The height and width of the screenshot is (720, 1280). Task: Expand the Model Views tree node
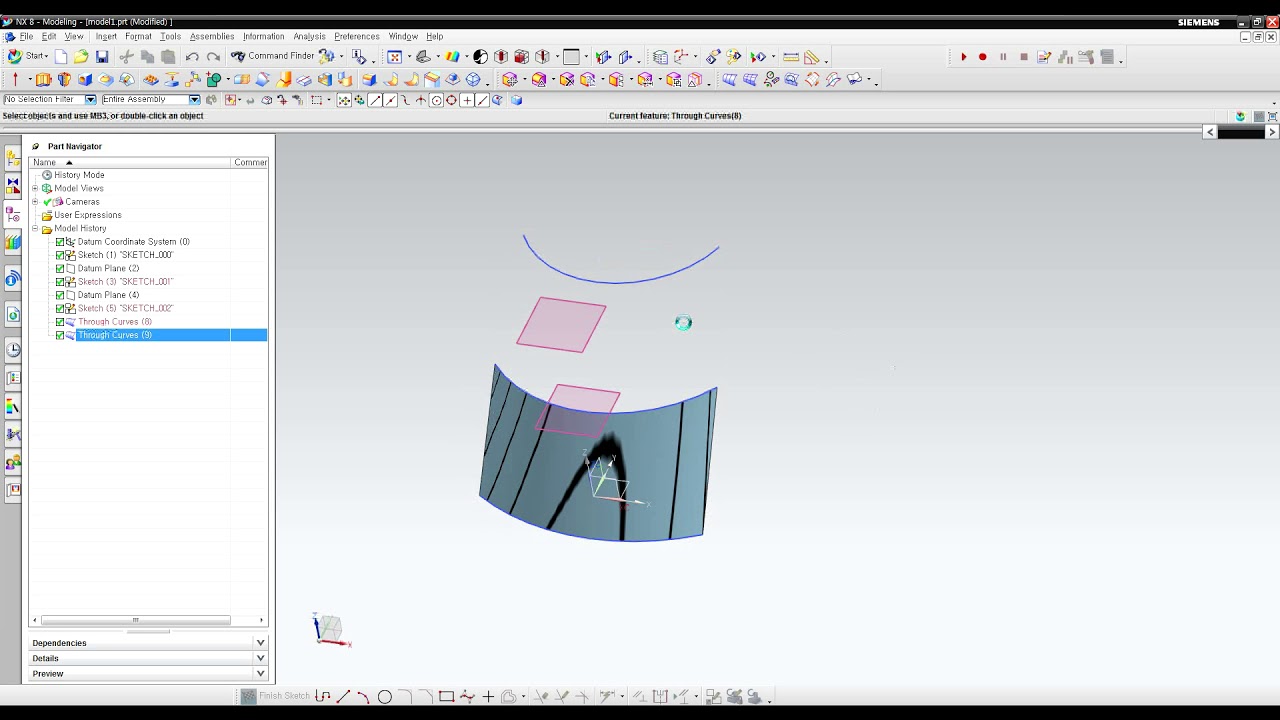pos(35,188)
